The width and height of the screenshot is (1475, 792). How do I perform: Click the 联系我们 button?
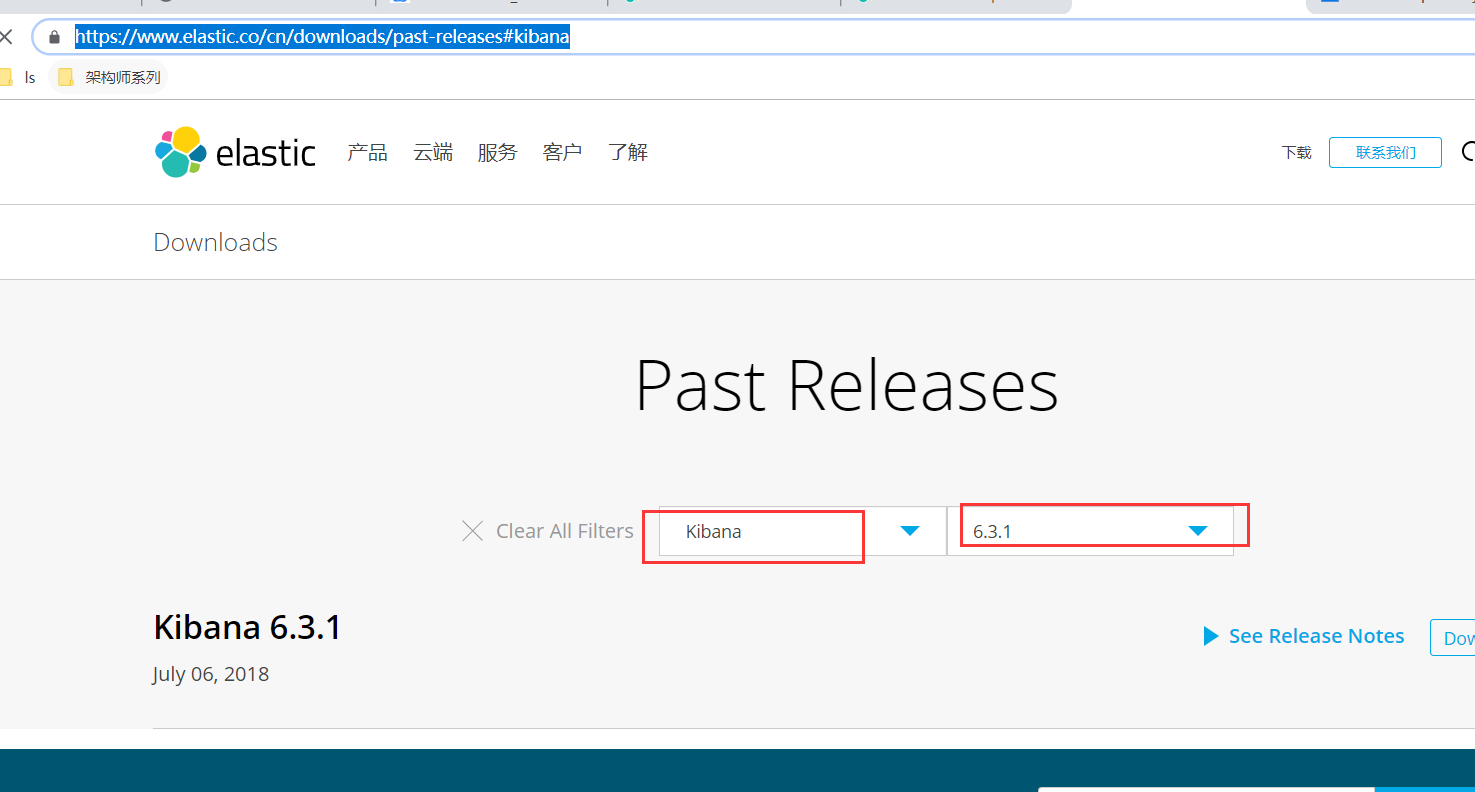coord(1385,152)
